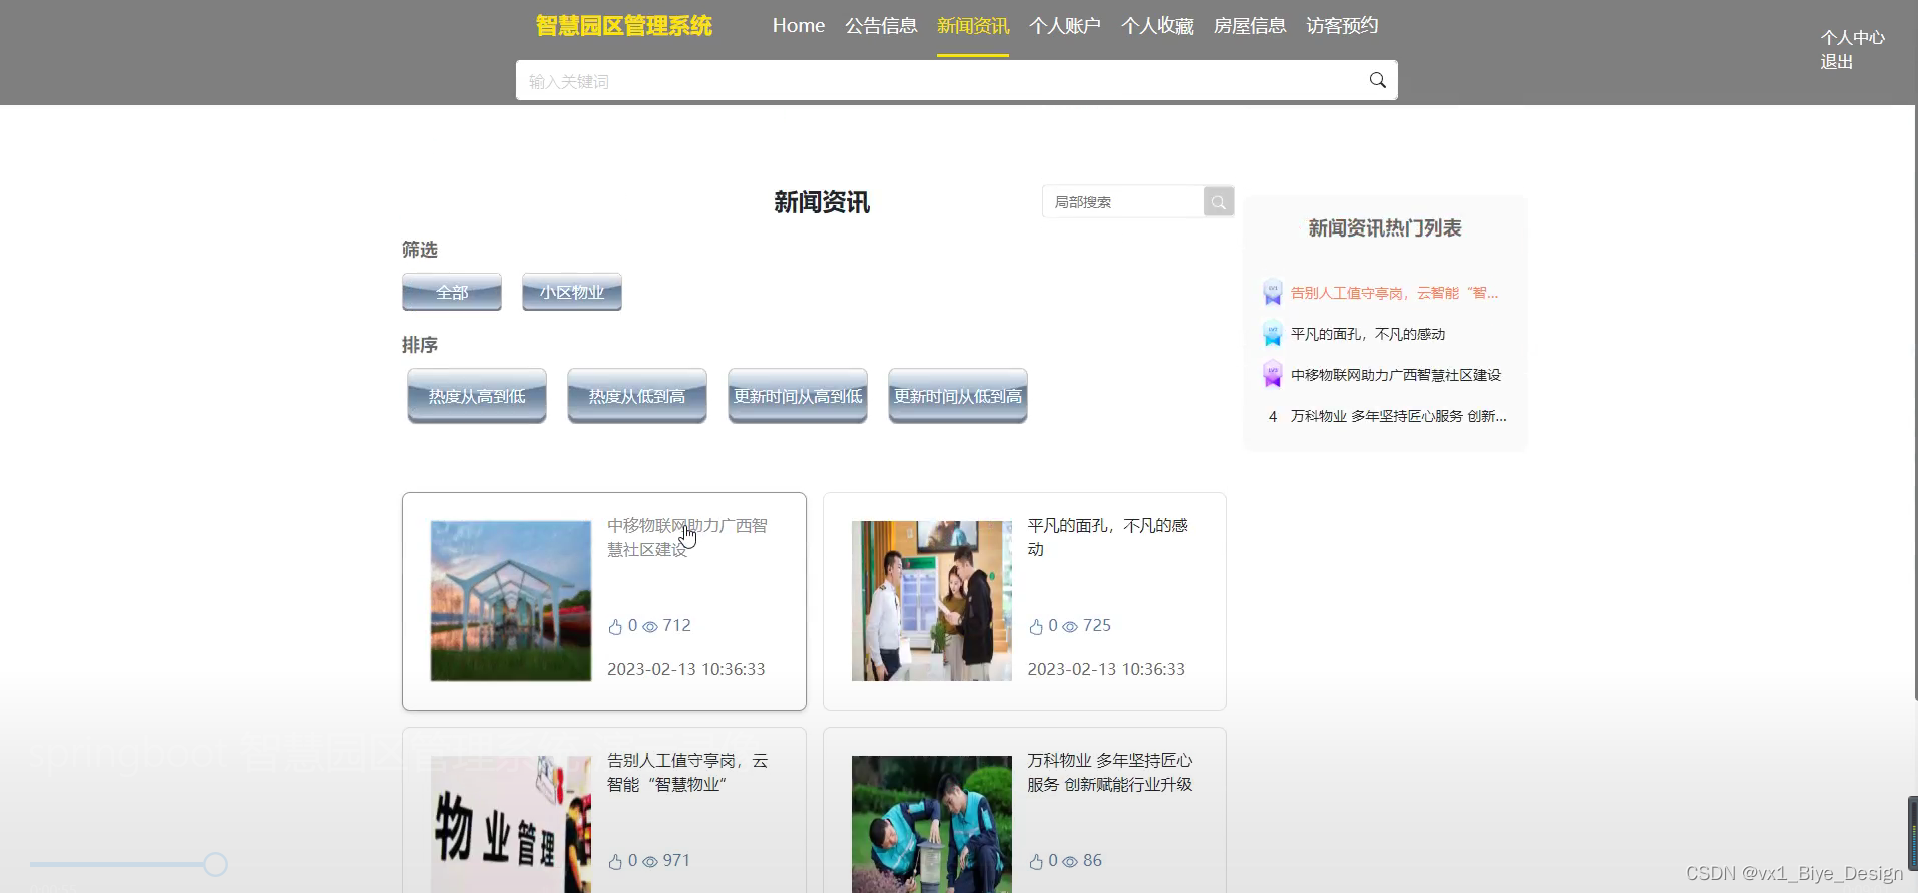Like the 平凡的面孔 article thumbs-up
Image resolution: width=1918 pixels, height=893 pixels.
1036,627
